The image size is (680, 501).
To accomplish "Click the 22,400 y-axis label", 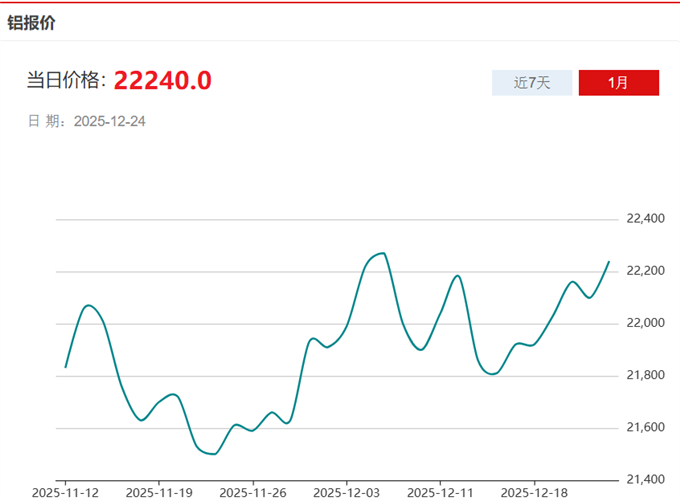I will [645, 219].
